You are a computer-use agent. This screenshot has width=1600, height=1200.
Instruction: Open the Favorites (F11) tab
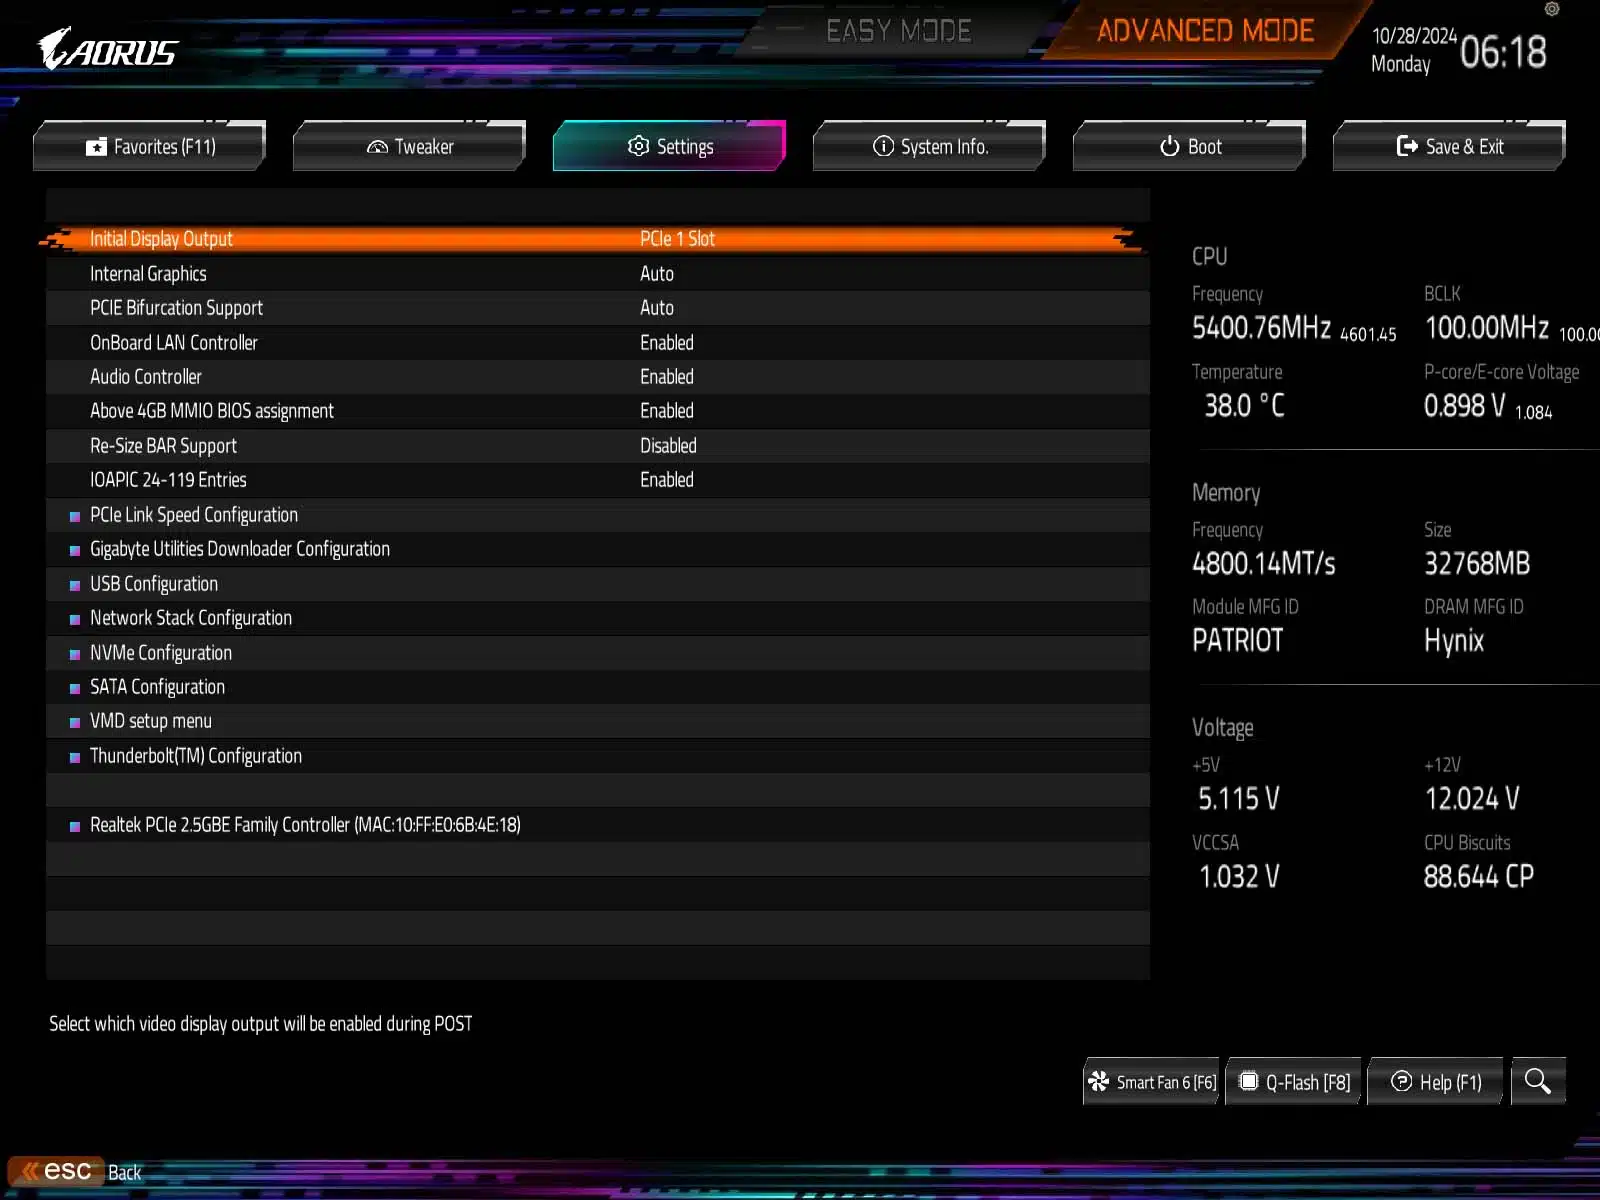point(150,146)
